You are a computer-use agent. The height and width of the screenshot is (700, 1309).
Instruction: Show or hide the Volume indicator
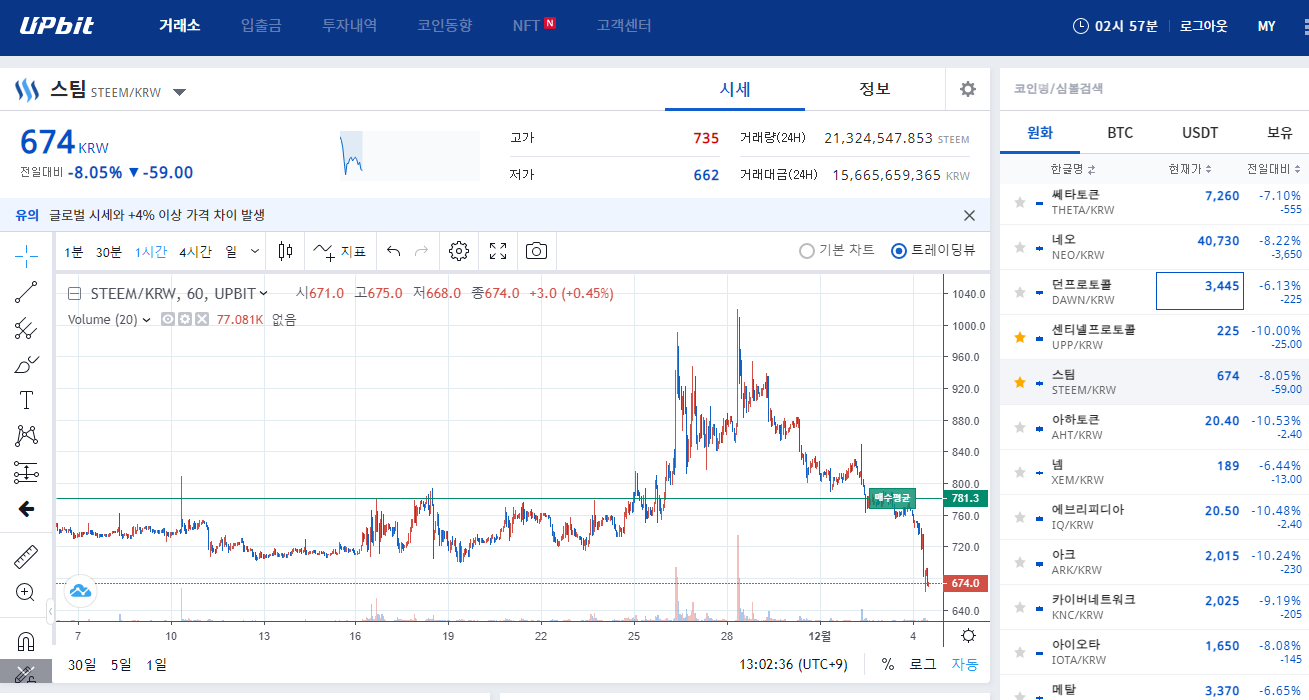pos(168,319)
